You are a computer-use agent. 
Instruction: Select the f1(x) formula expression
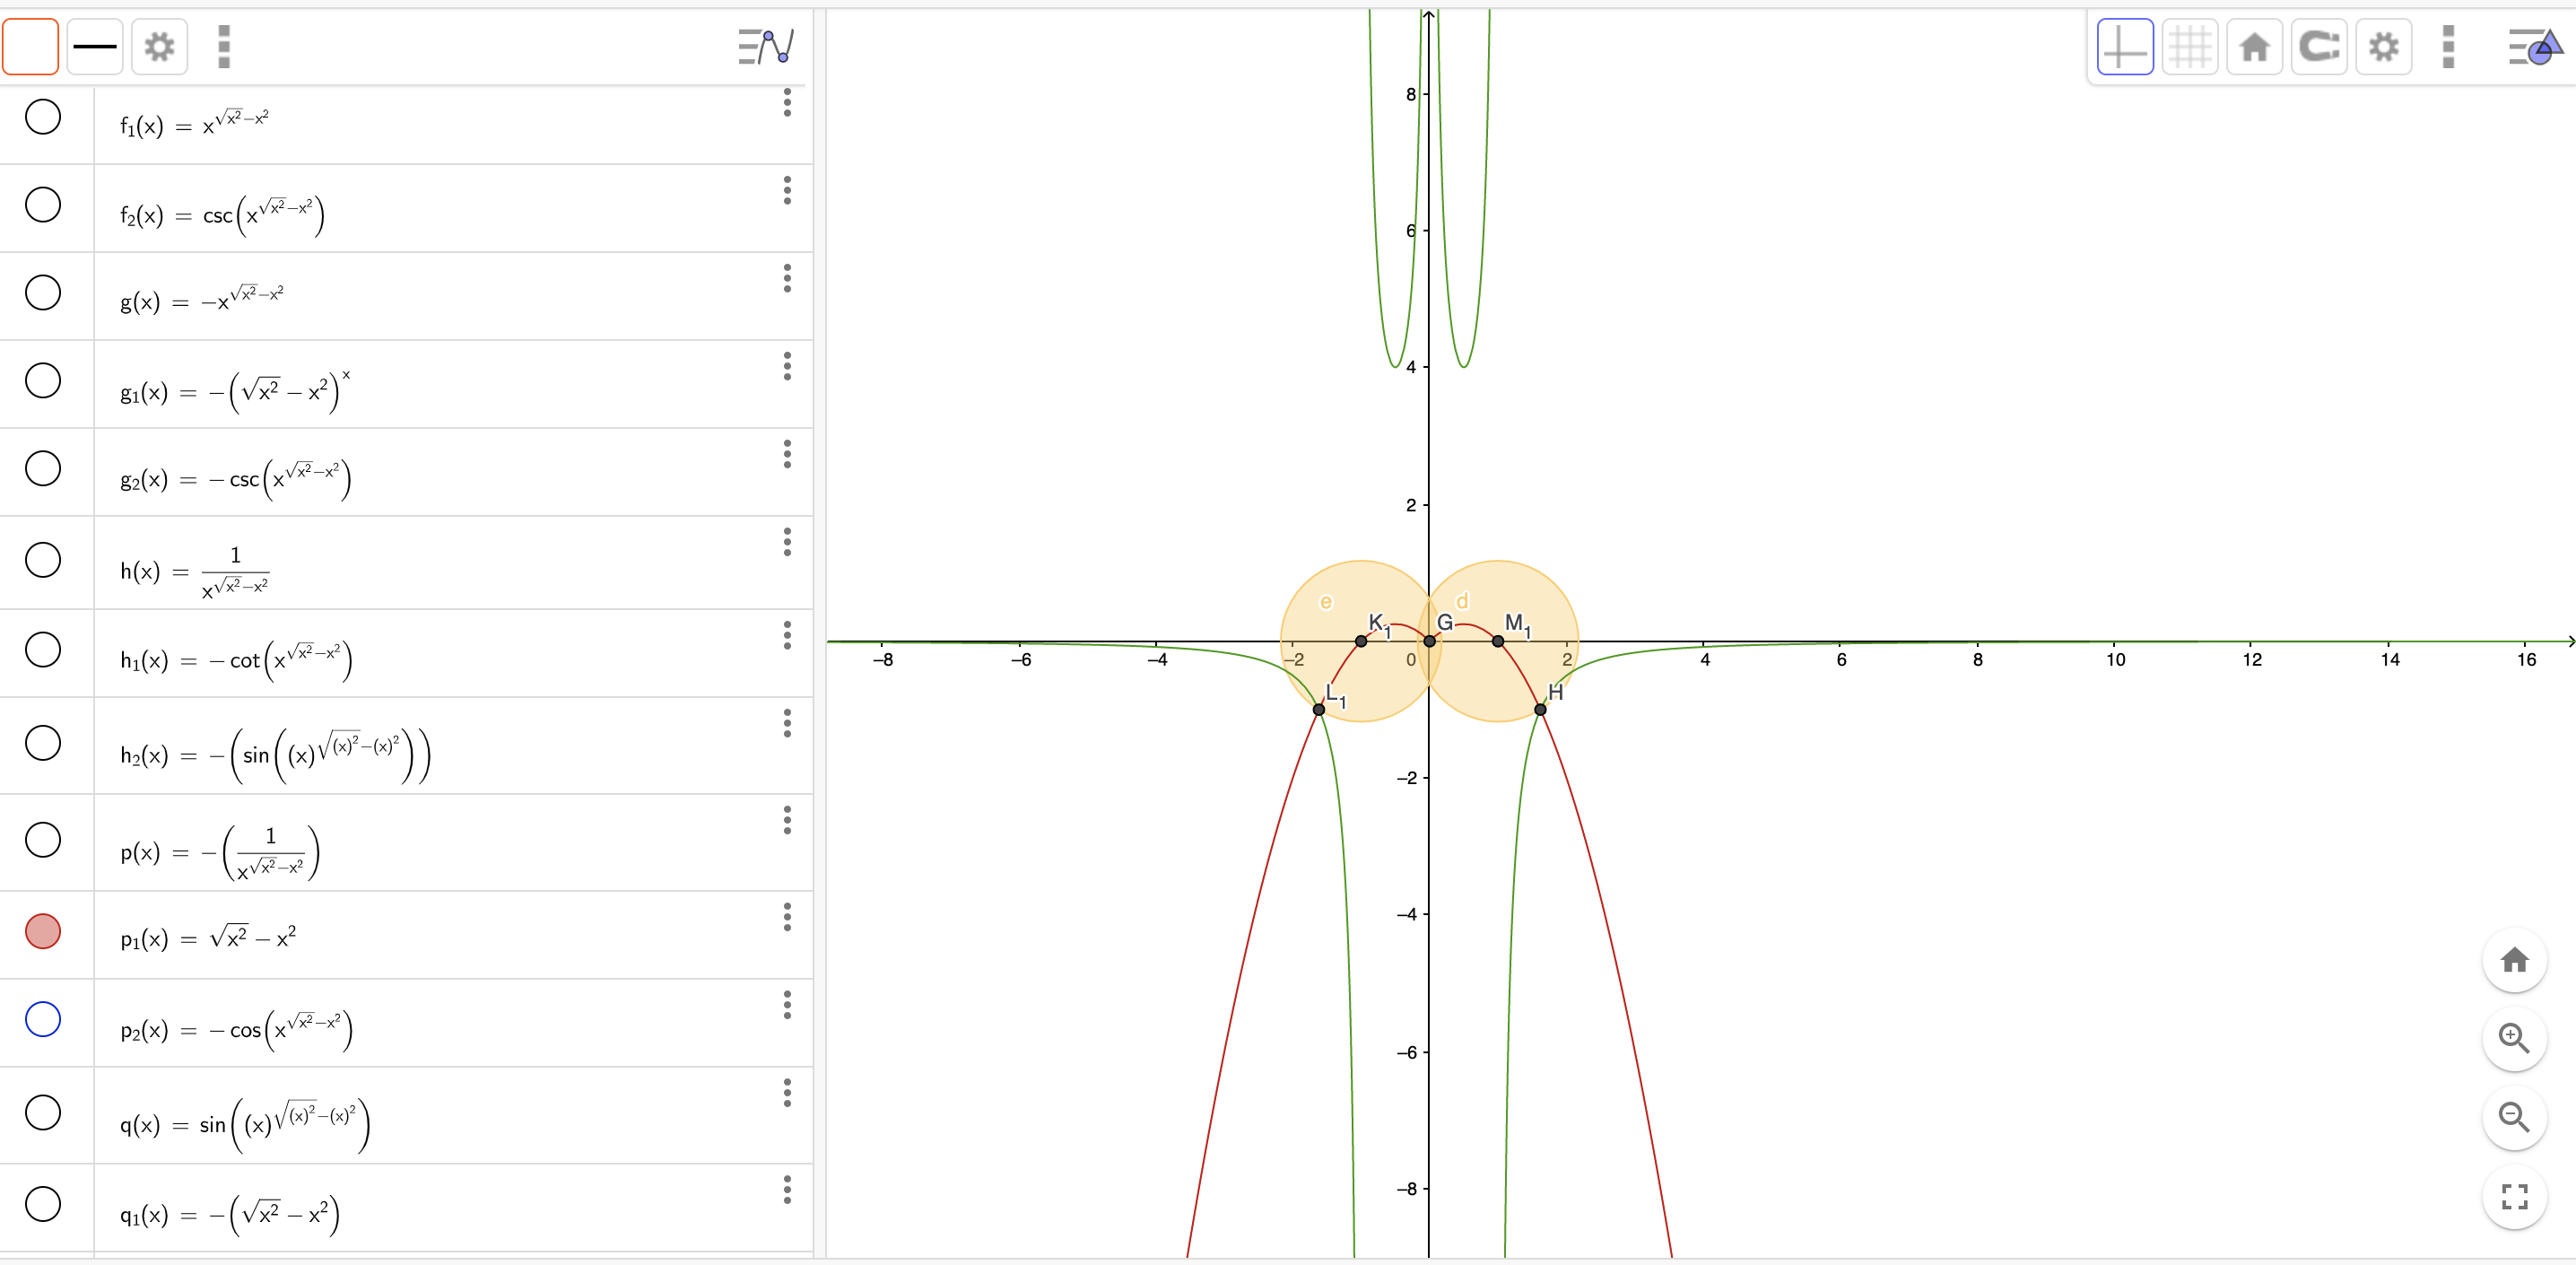coord(195,124)
